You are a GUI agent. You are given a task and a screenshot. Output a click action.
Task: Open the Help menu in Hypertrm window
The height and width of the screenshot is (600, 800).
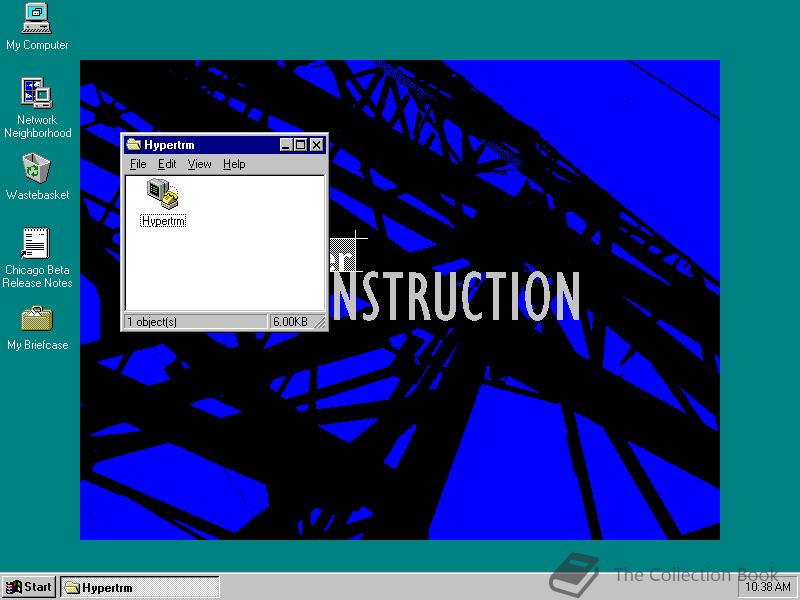click(234, 164)
